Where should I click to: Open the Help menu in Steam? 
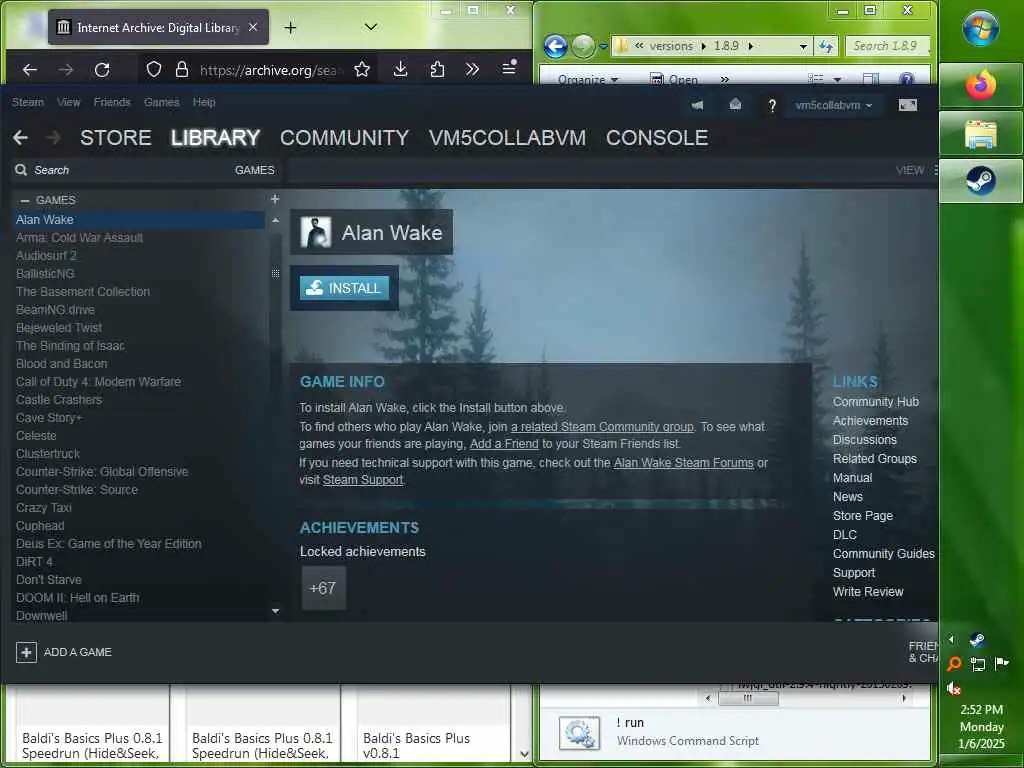[204, 102]
